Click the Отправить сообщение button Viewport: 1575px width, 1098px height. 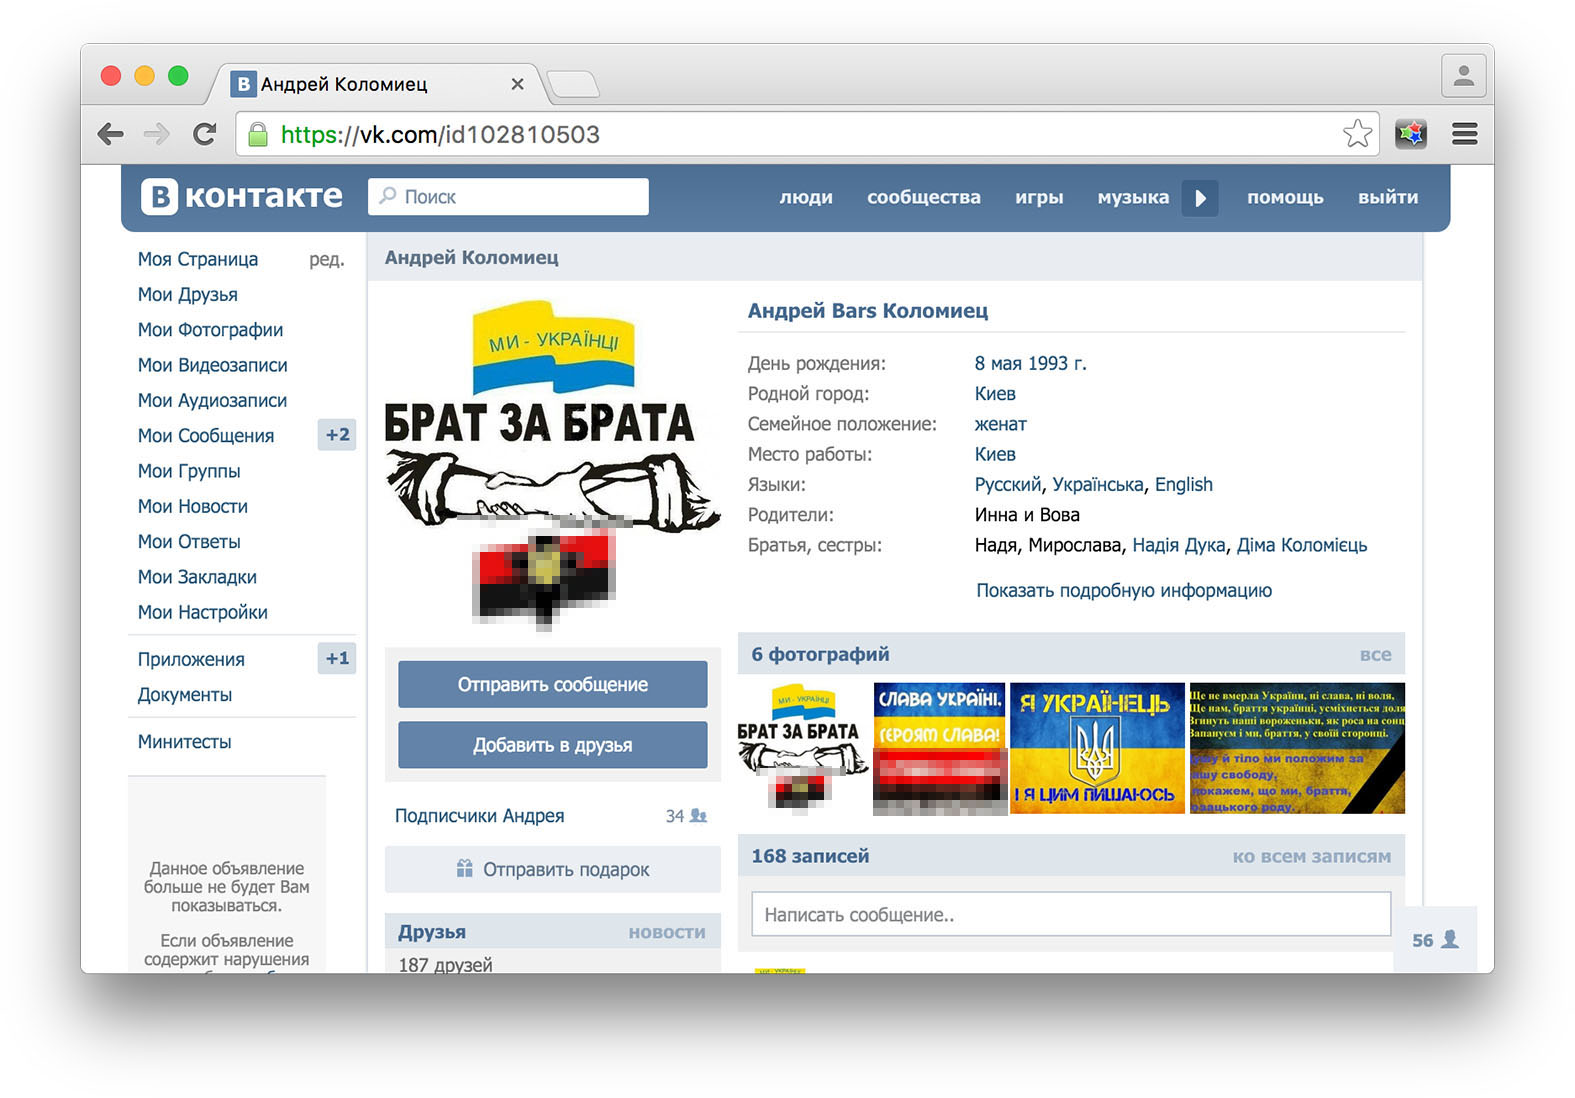coord(552,685)
